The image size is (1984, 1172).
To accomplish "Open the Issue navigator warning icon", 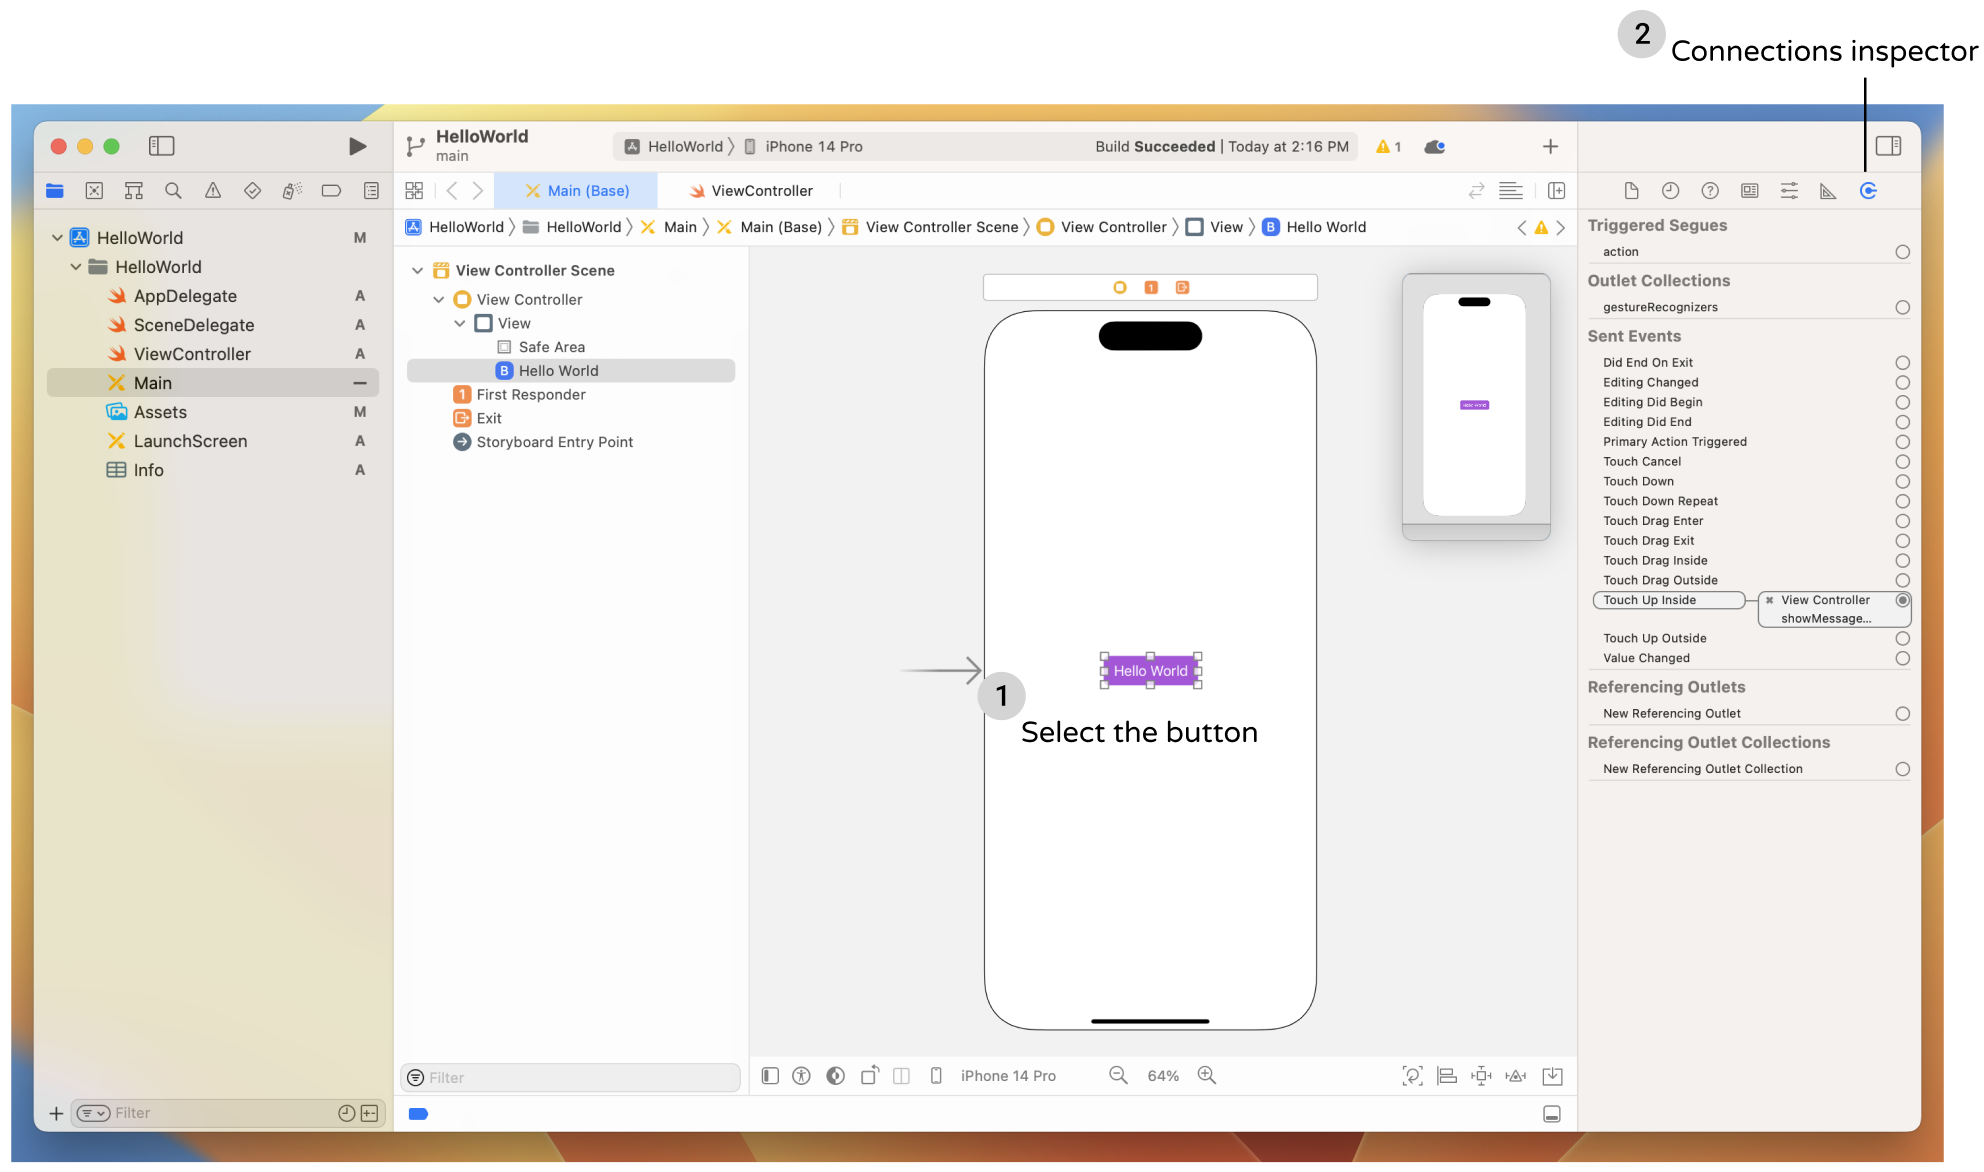I will tap(212, 190).
